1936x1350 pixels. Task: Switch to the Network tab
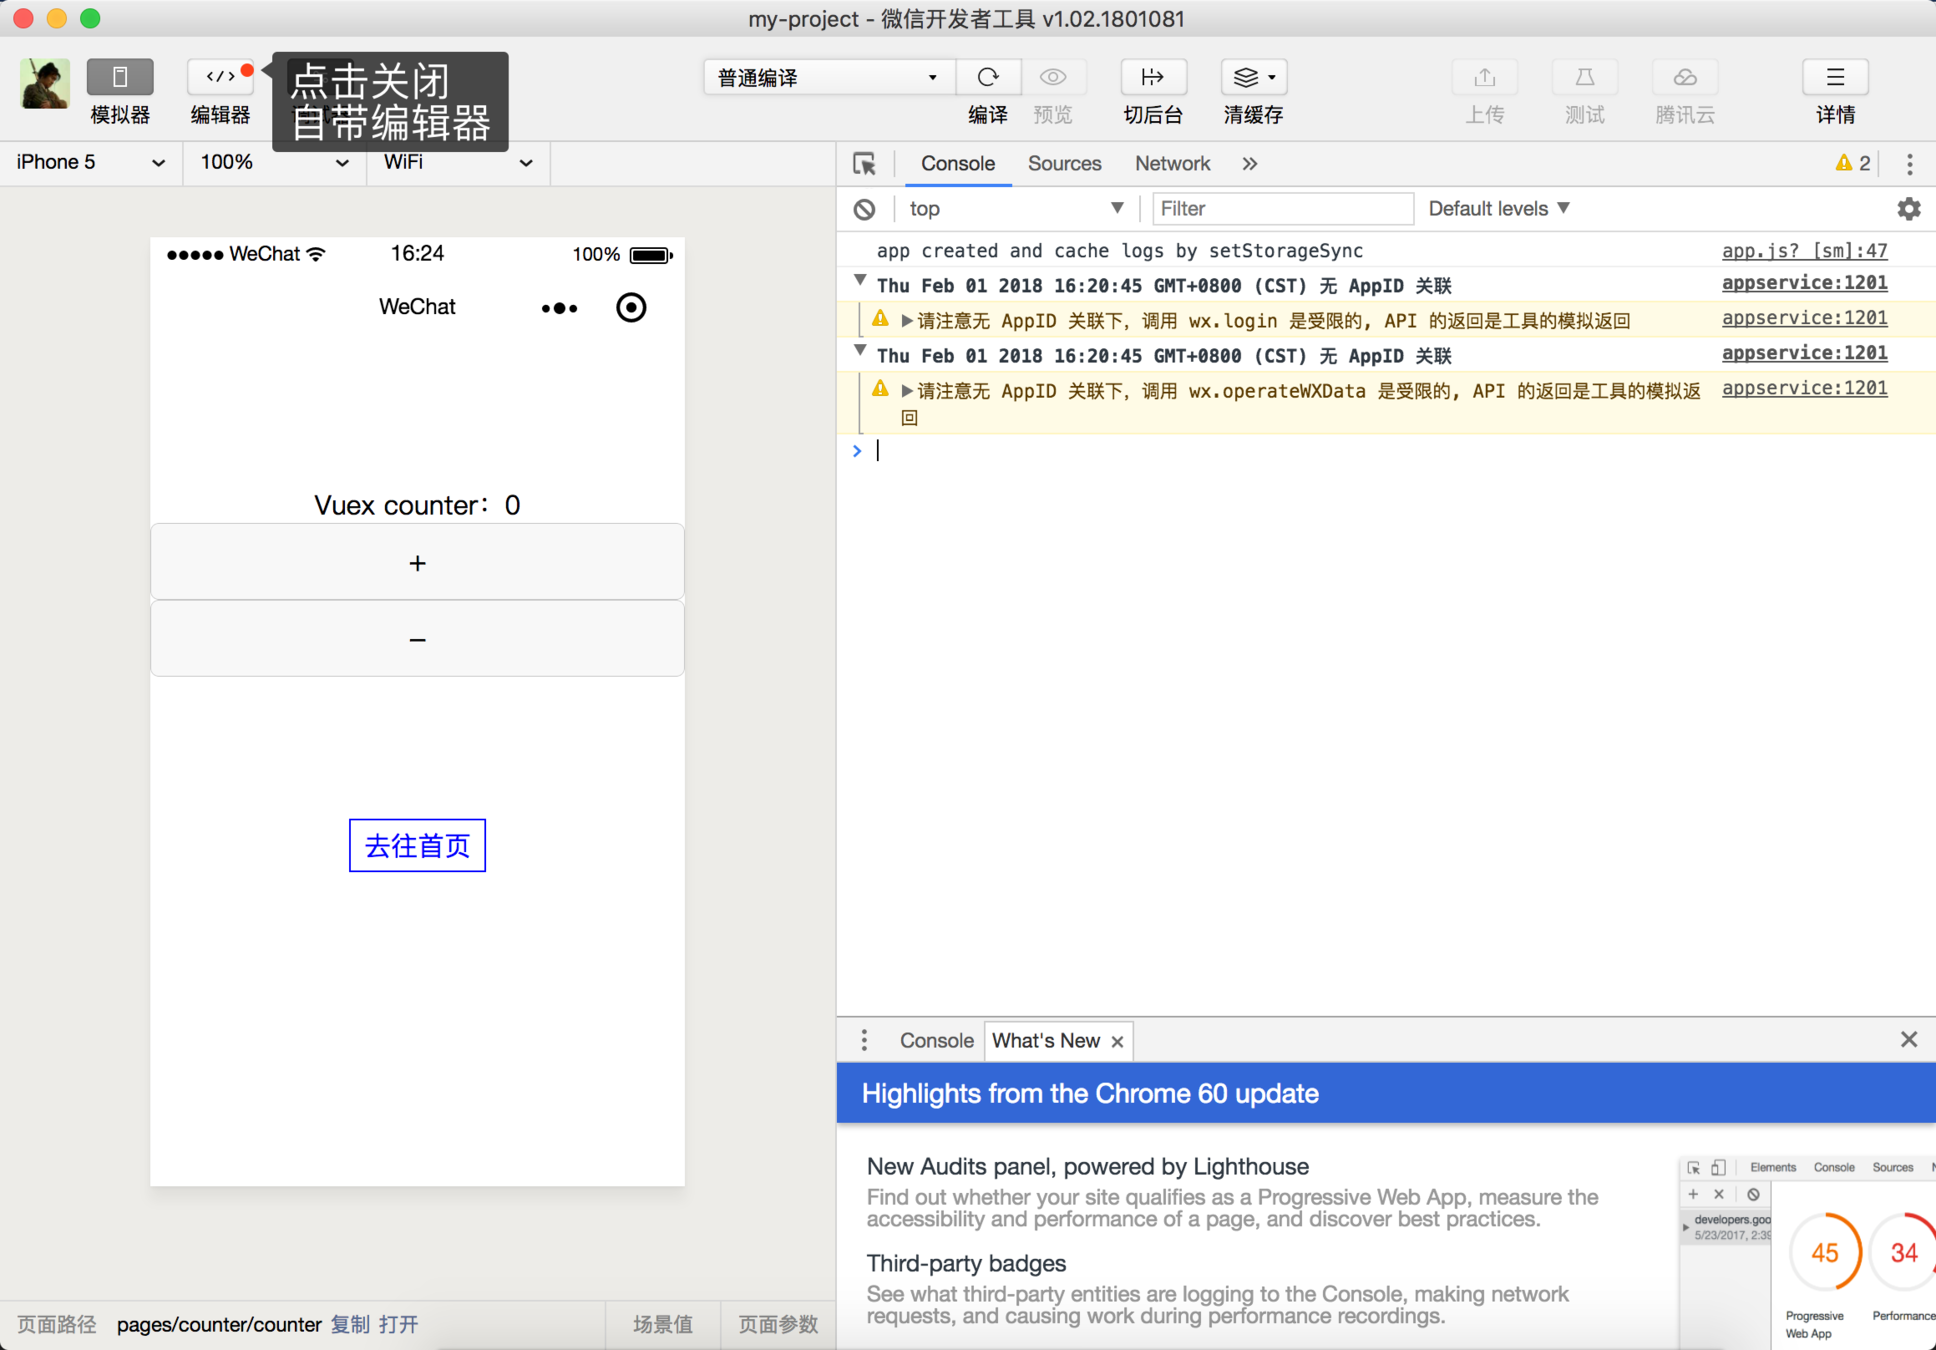pyautogui.click(x=1172, y=164)
